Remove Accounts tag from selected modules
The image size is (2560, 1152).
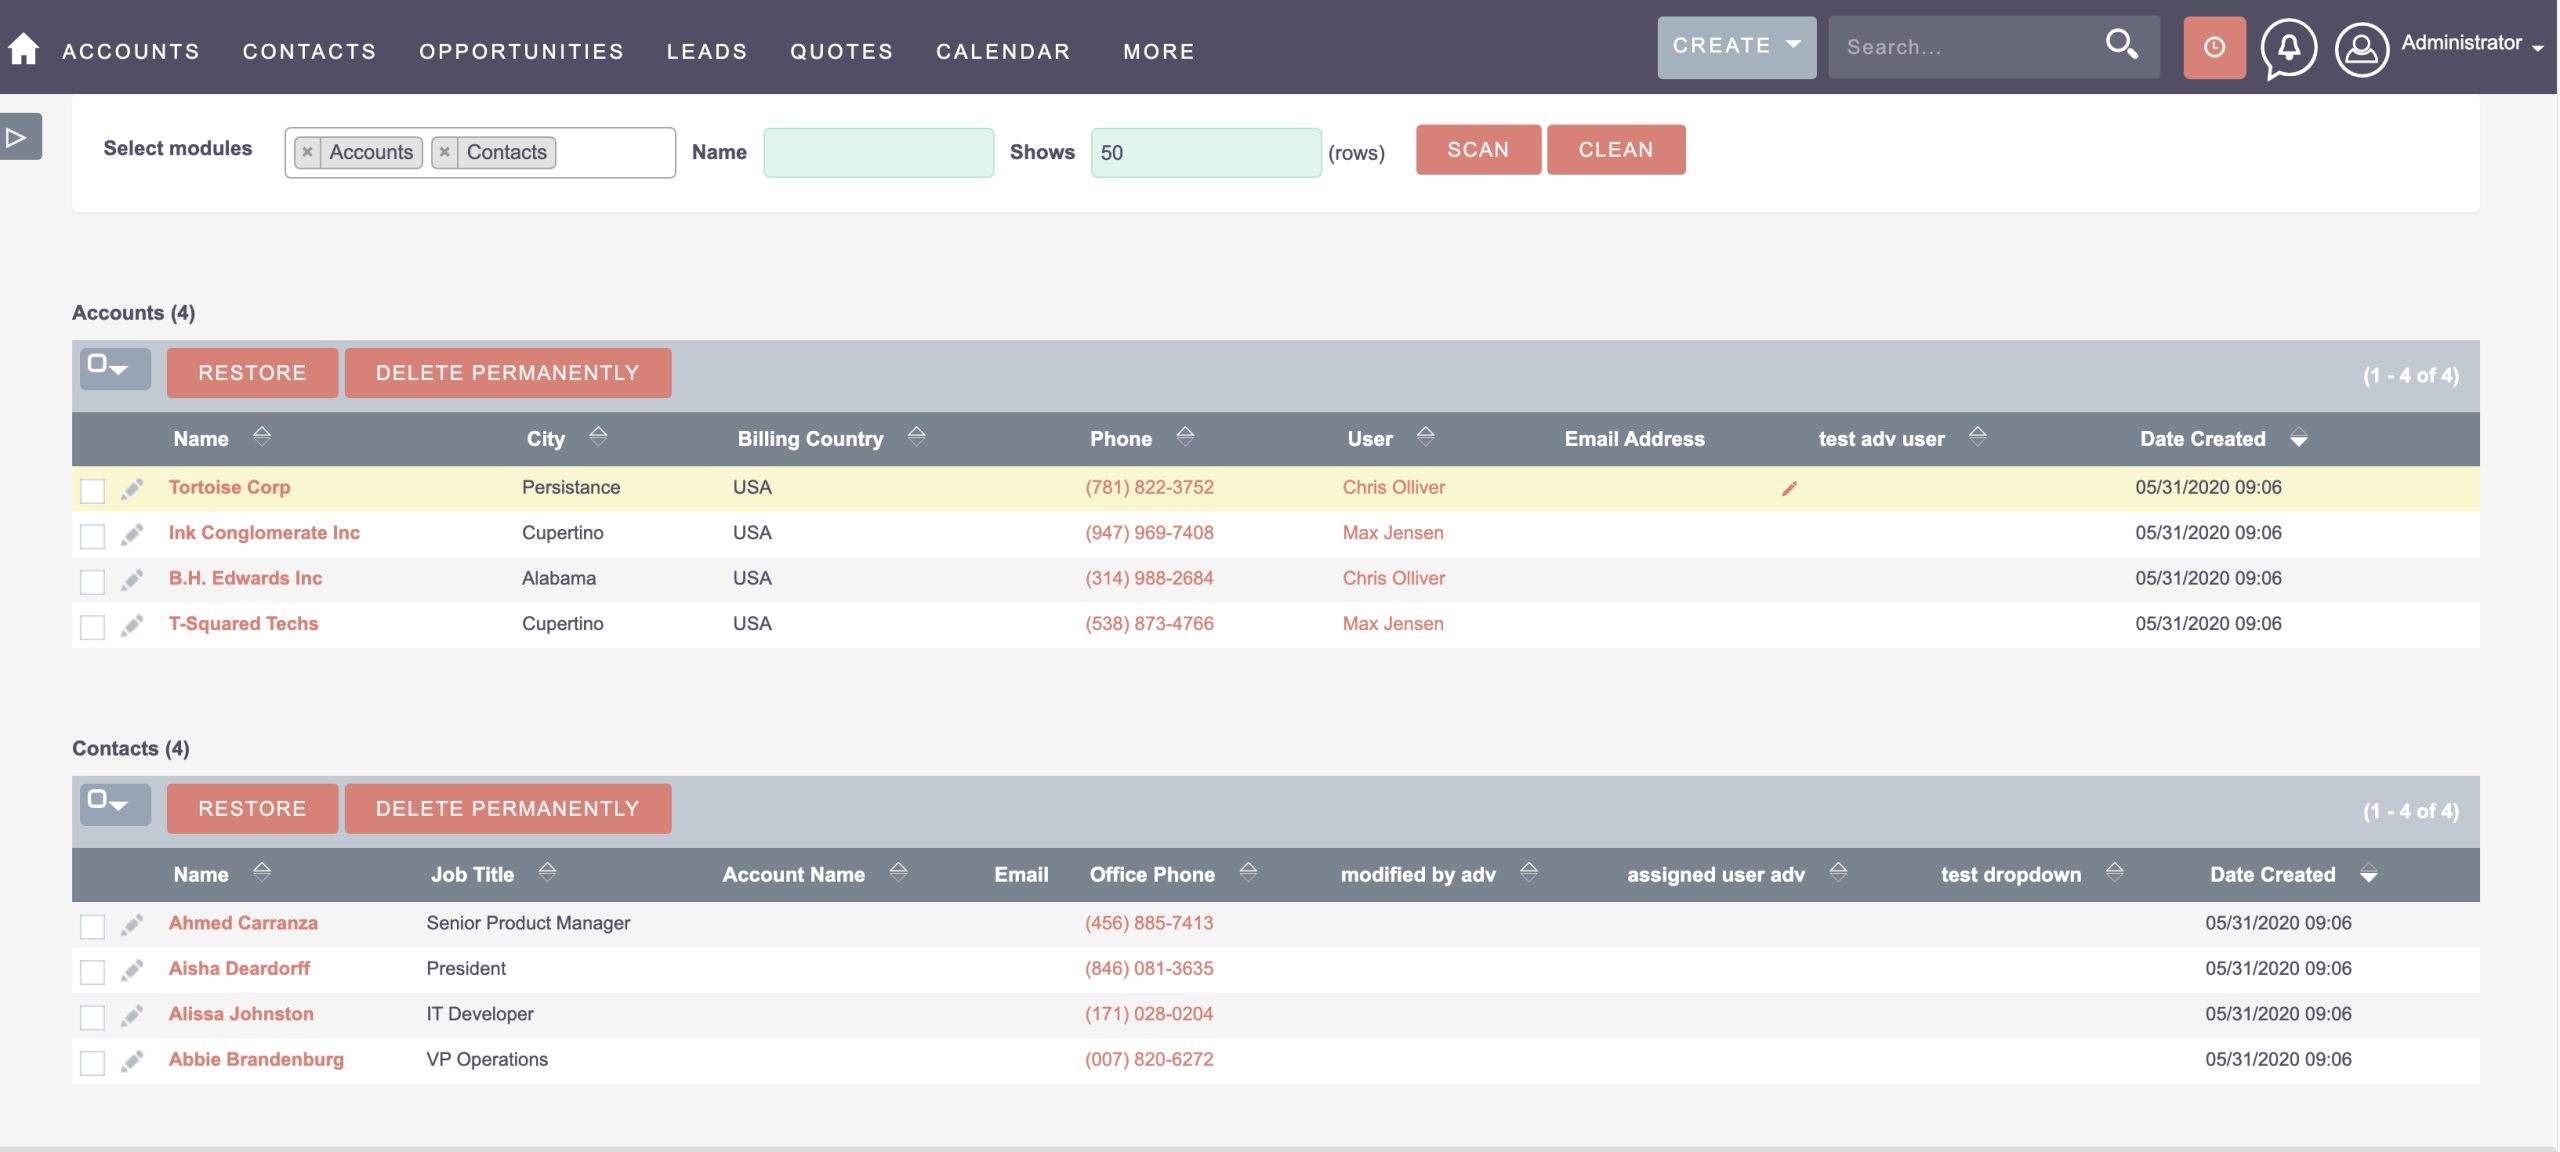click(308, 152)
